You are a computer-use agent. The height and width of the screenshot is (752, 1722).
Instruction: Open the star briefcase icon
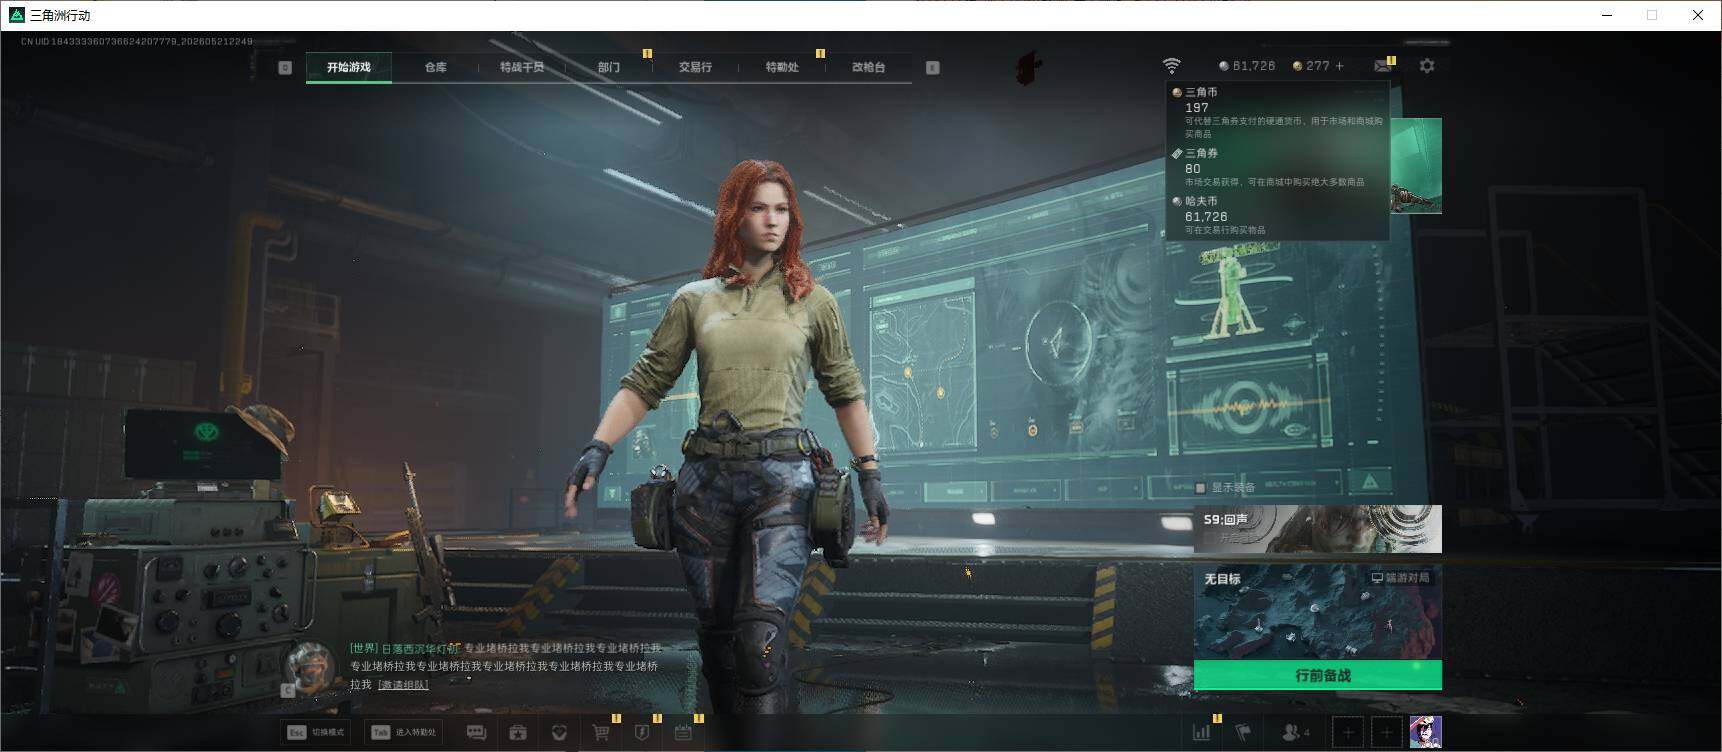click(x=518, y=733)
